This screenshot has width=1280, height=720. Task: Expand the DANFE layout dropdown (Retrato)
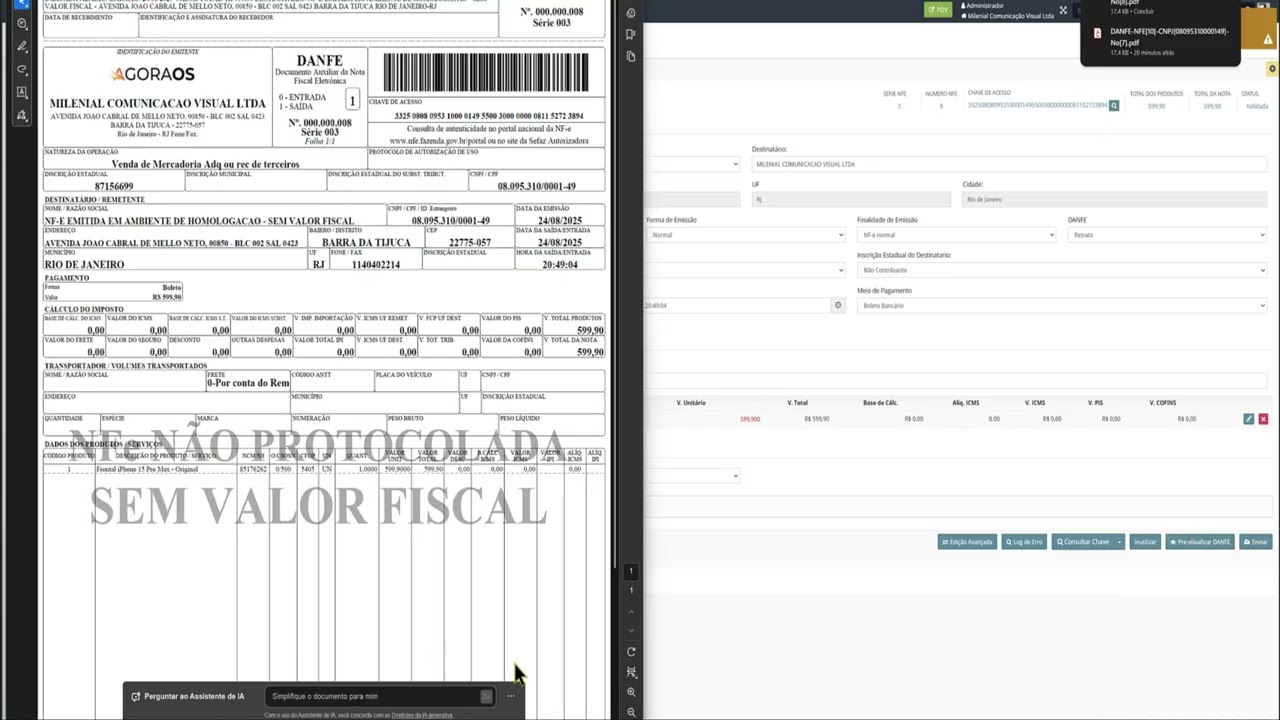(x=1167, y=235)
